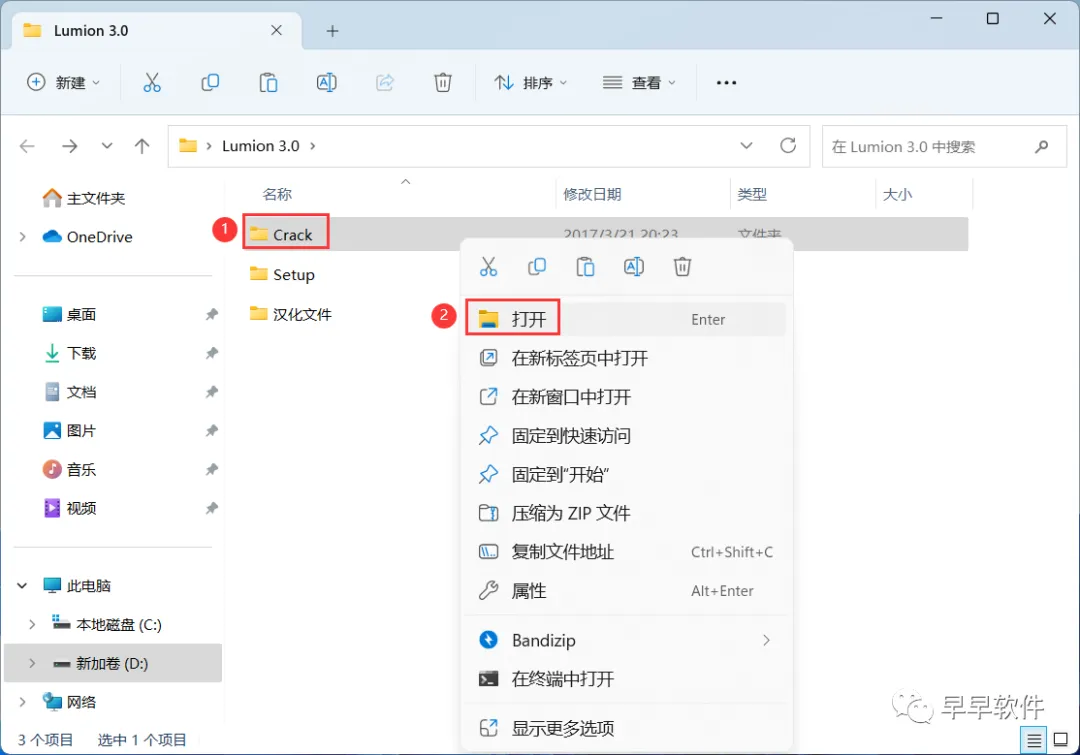Switch to large icons view in the status bar

pos(1061,741)
